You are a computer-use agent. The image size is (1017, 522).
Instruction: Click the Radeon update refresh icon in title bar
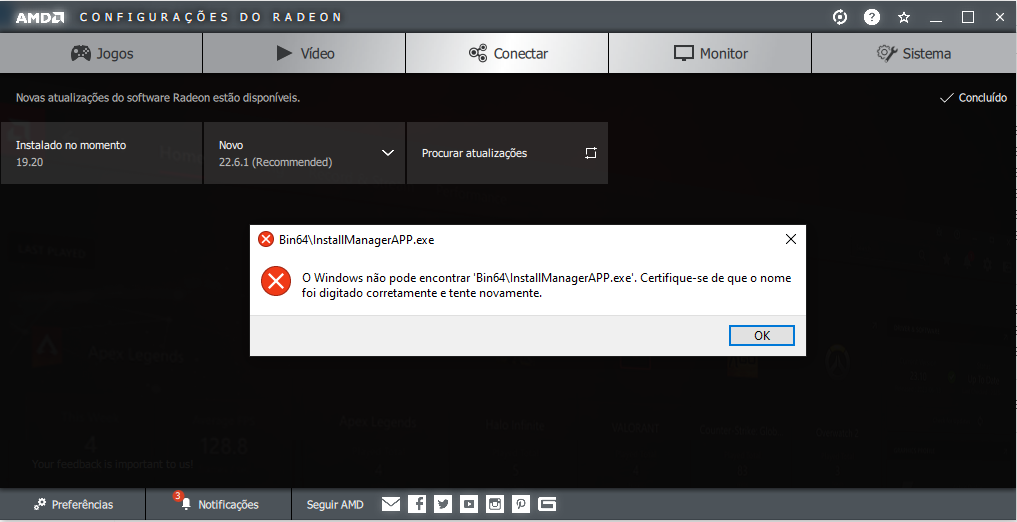[840, 18]
